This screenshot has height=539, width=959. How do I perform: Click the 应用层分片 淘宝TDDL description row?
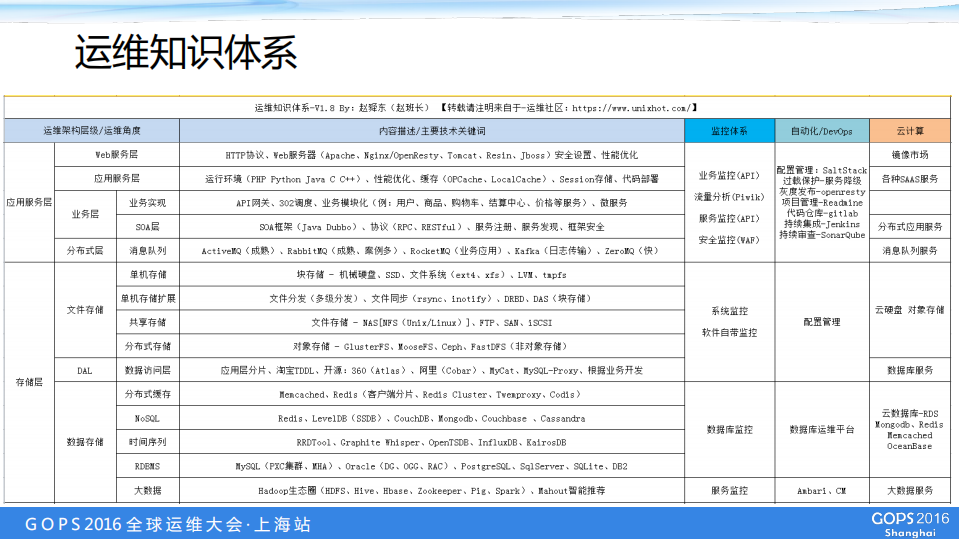[x=432, y=371]
